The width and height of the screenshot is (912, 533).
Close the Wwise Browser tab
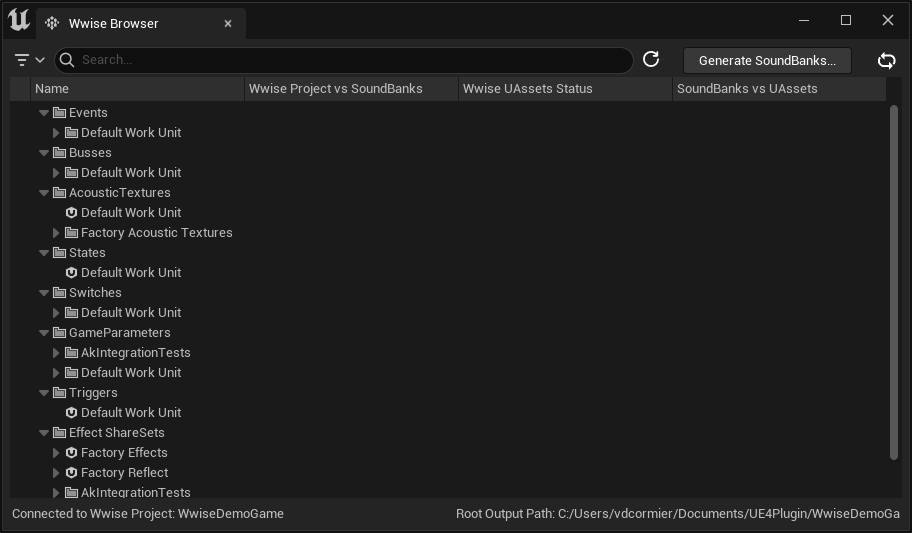point(228,23)
